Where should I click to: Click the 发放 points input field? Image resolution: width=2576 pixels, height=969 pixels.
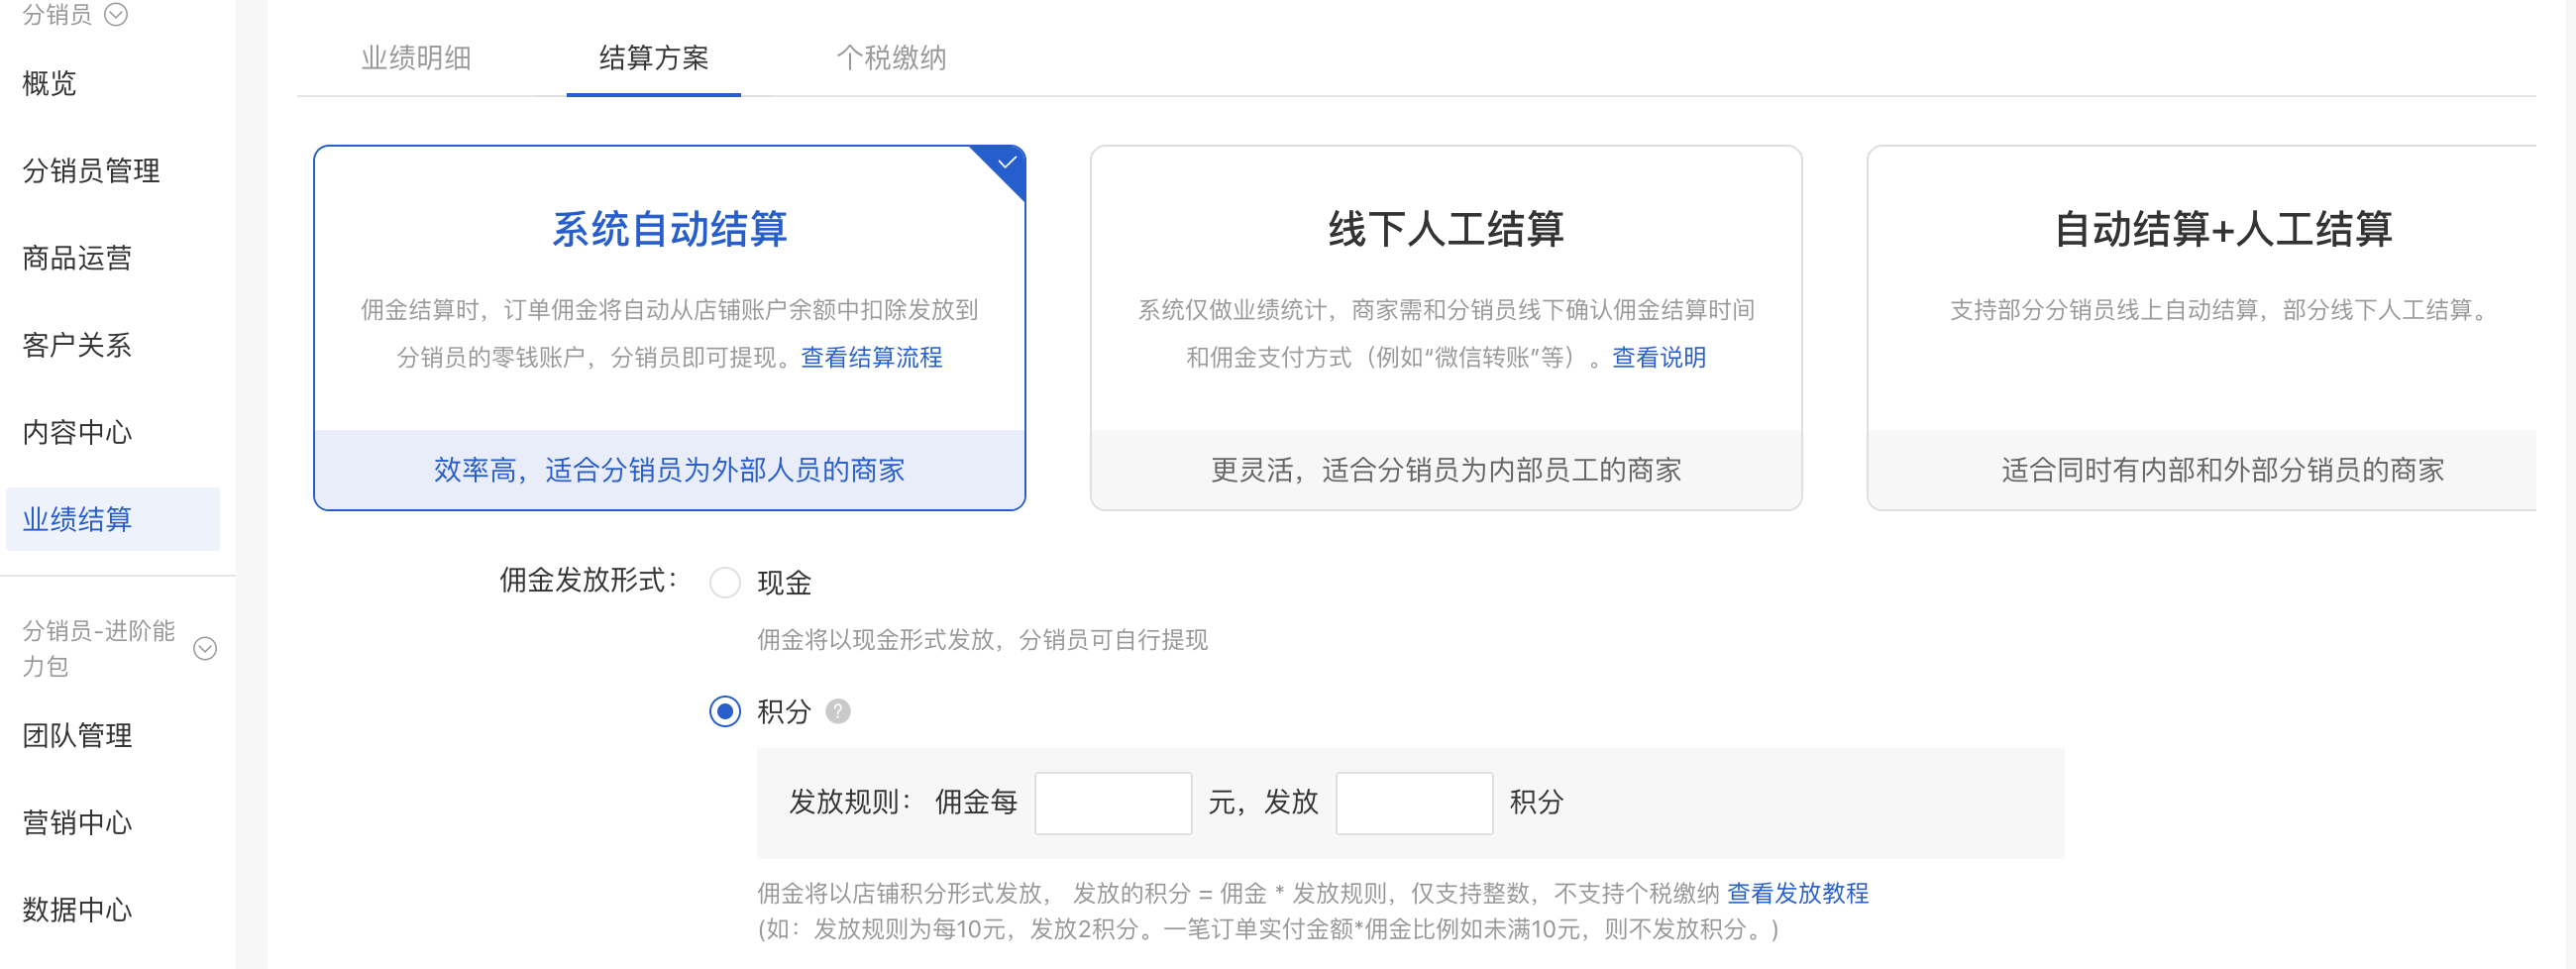click(1414, 803)
